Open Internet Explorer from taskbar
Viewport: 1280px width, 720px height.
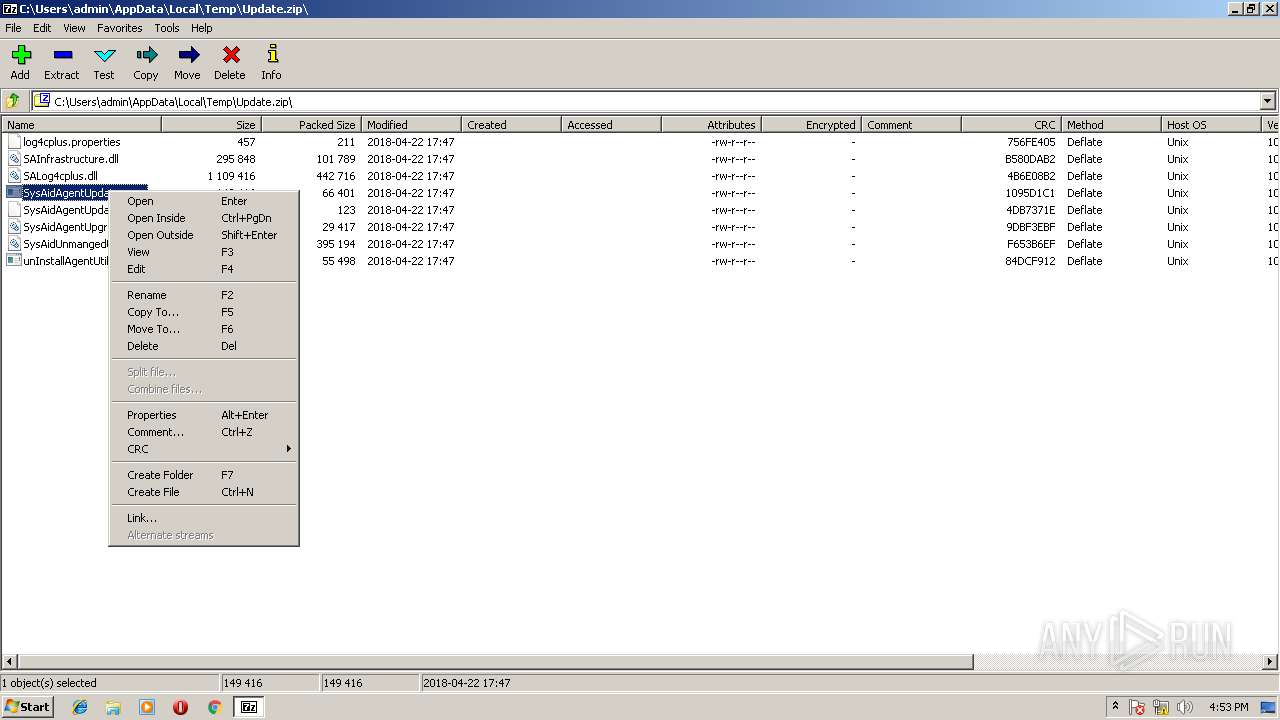pyautogui.click(x=80, y=707)
